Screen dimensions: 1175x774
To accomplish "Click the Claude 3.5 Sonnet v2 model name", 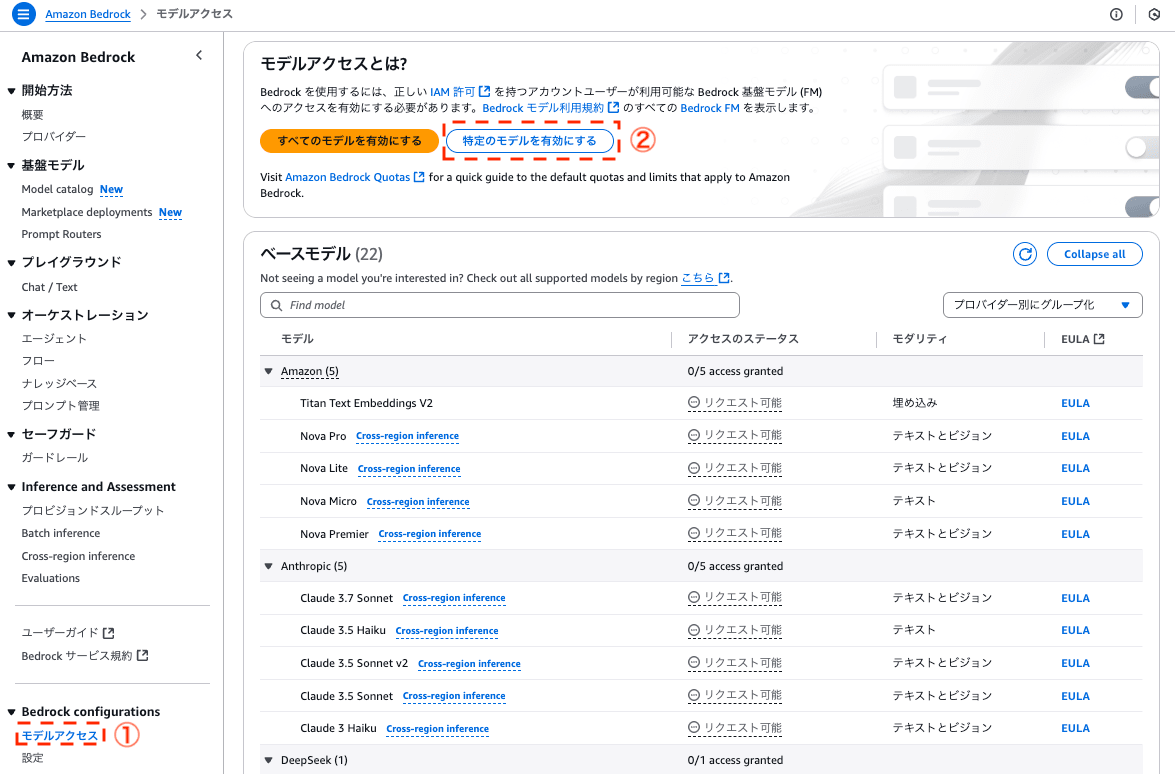I will (354, 663).
